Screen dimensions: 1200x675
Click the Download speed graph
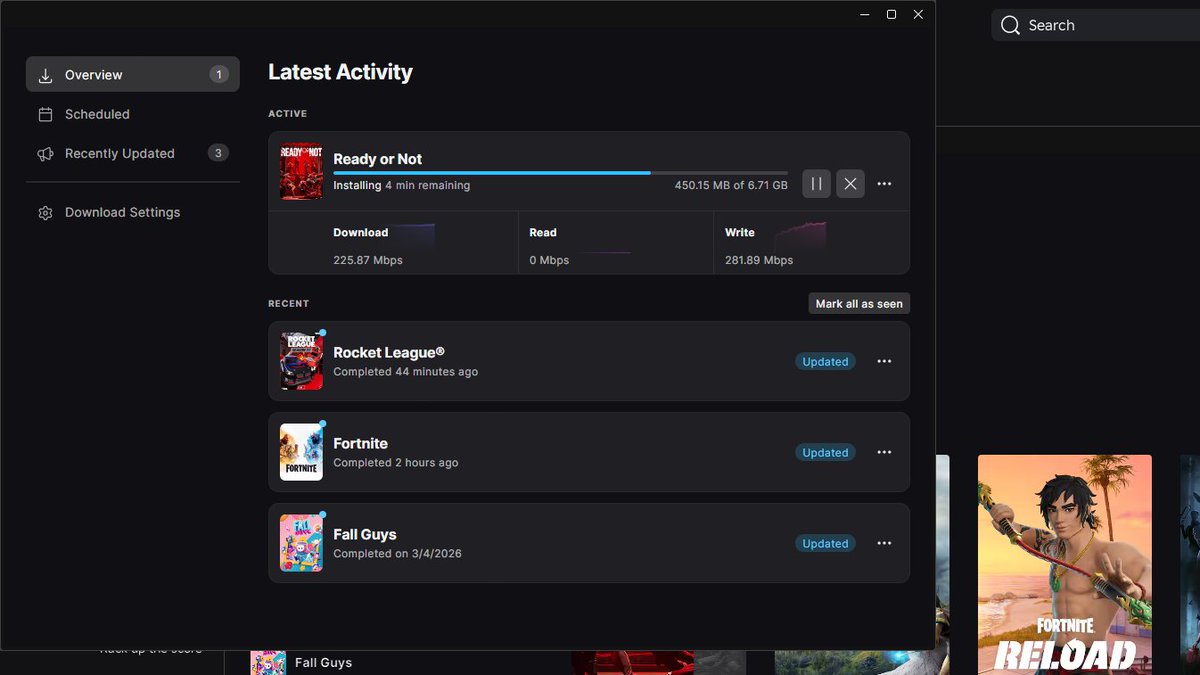(x=414, y=236)
